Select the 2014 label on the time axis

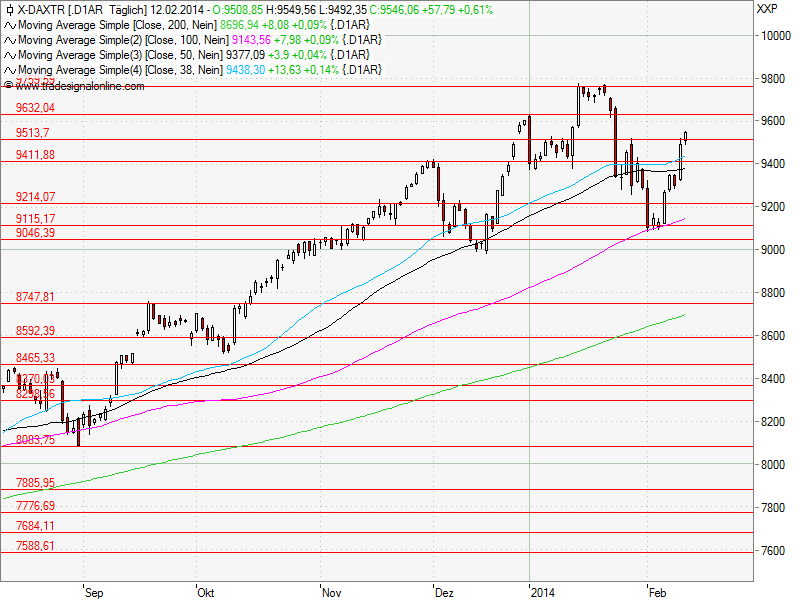(x=545, y=592)
